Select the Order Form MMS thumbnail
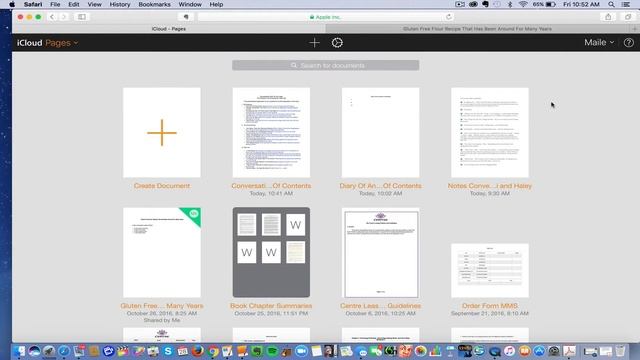Screen dimensions: 640x360 490,271
